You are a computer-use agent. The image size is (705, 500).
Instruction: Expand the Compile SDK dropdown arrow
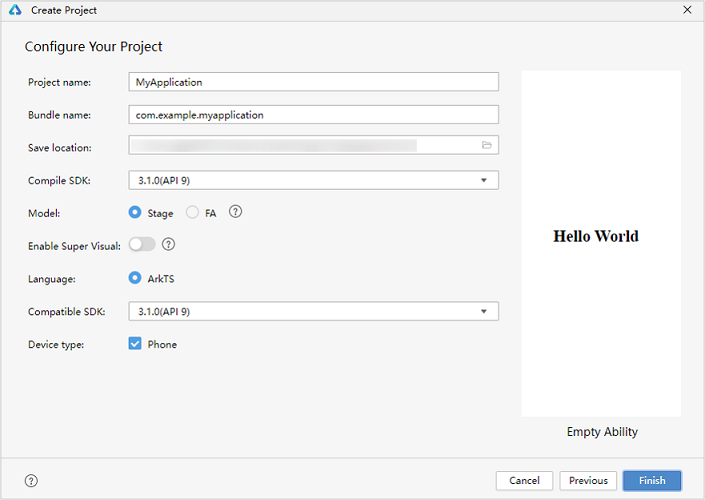pyautogui.click(x=484, y=180)
